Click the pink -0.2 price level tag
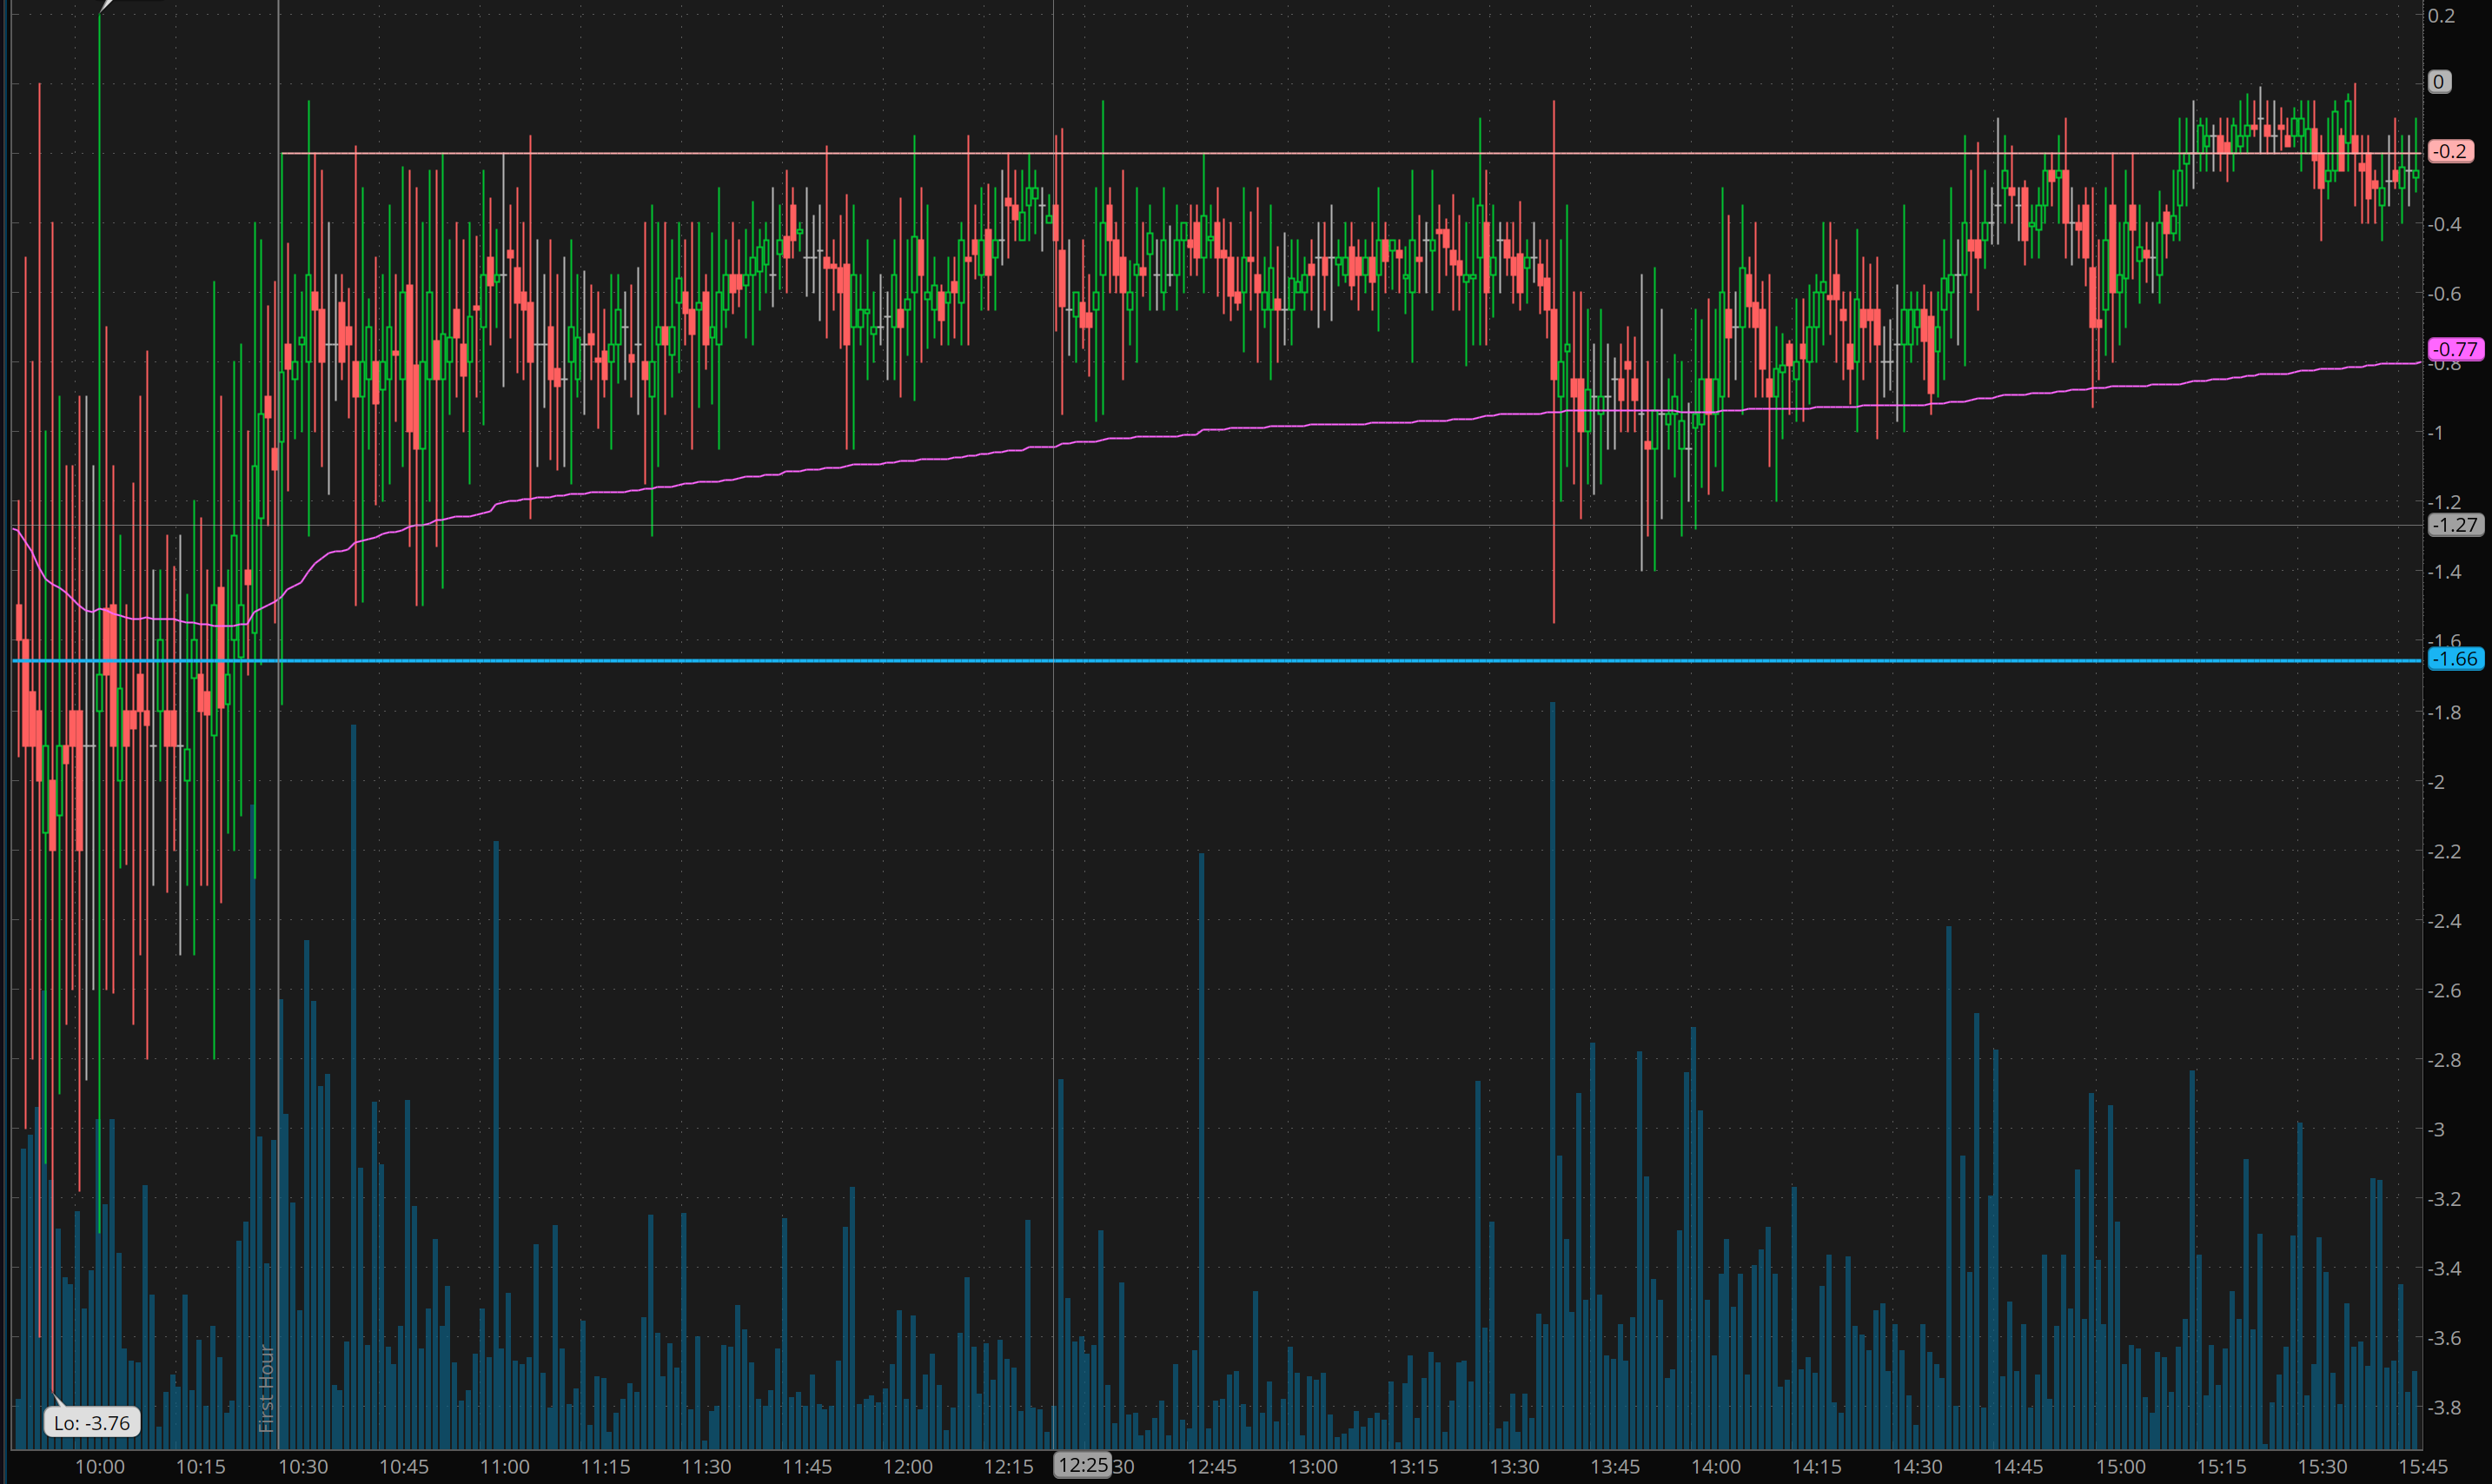Screen dimensions: 2492x1484 (x=2450, y=151)
